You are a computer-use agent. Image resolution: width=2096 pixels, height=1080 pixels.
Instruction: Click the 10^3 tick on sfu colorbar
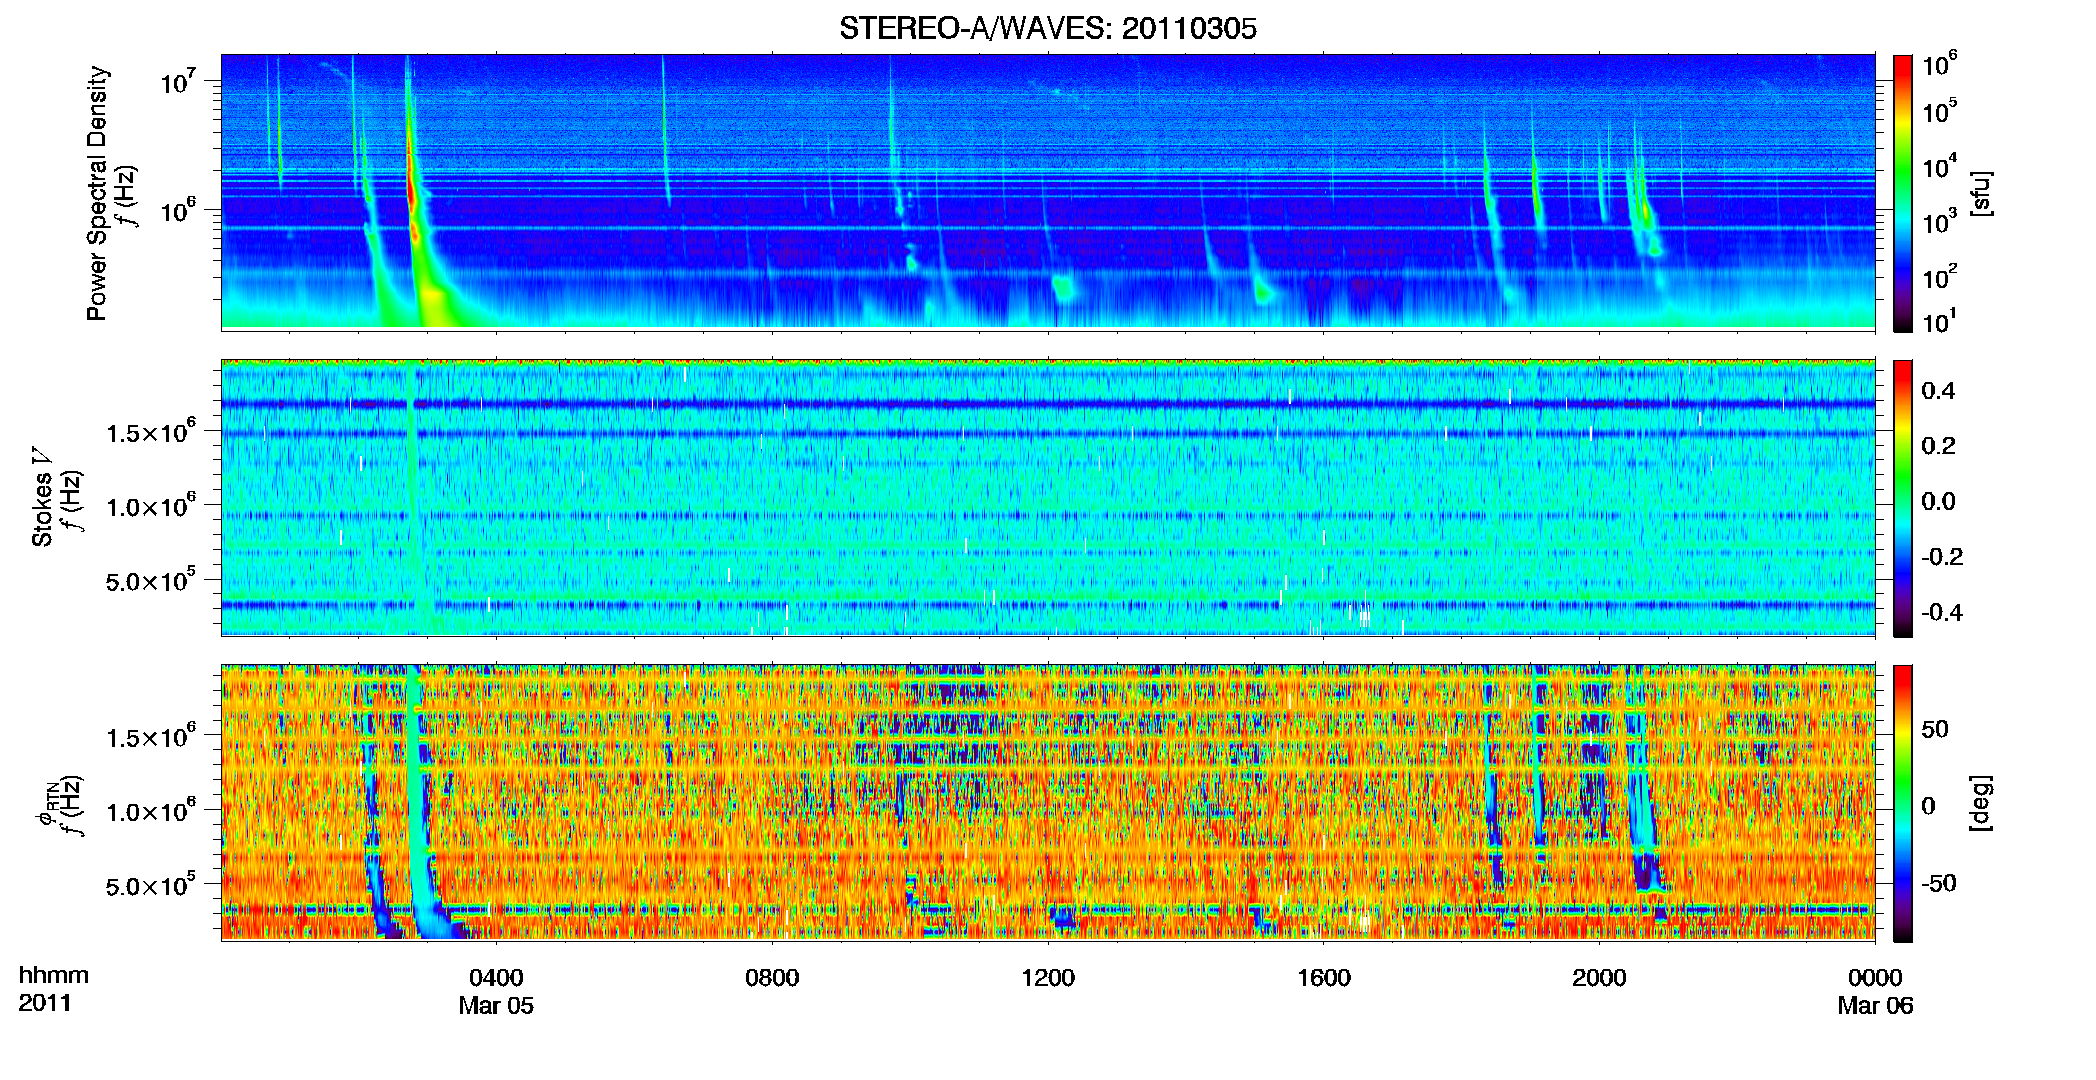tap(1939, 222)
